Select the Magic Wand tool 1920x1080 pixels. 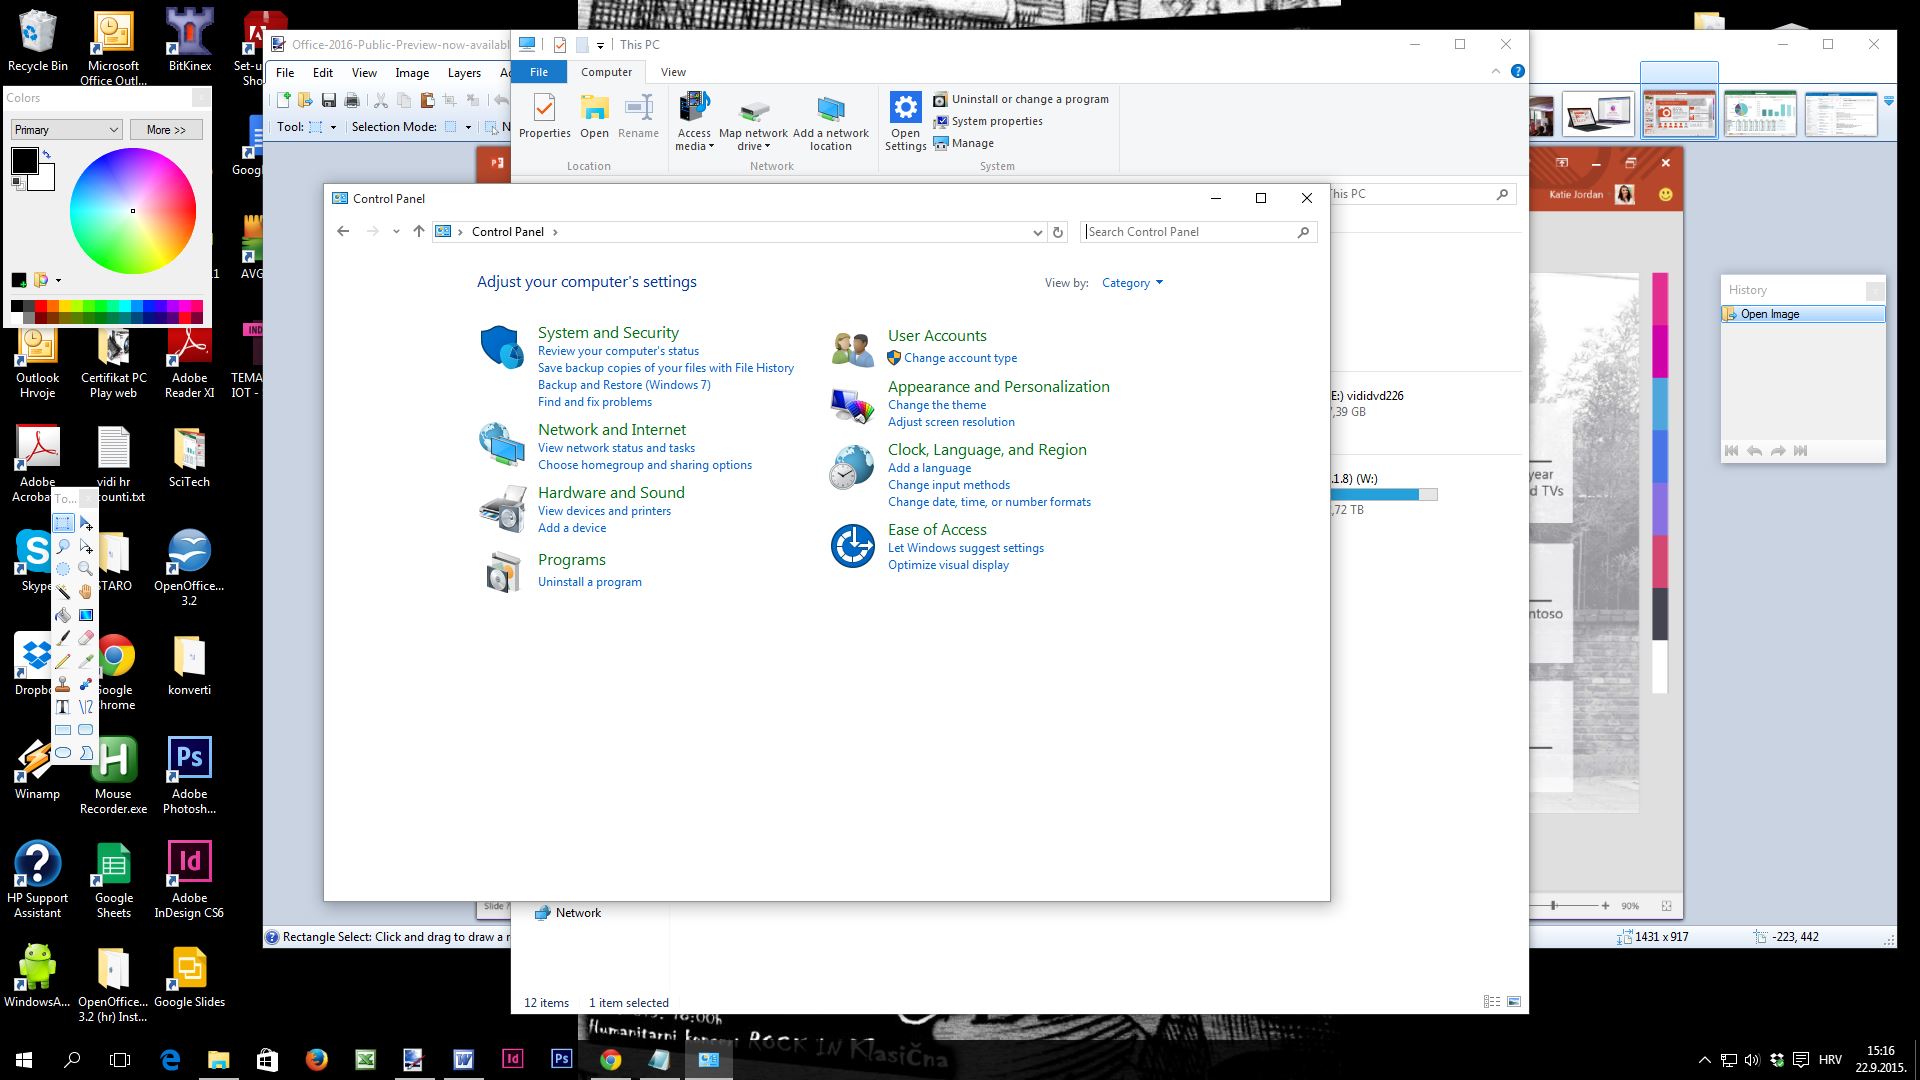coord(63,592)
